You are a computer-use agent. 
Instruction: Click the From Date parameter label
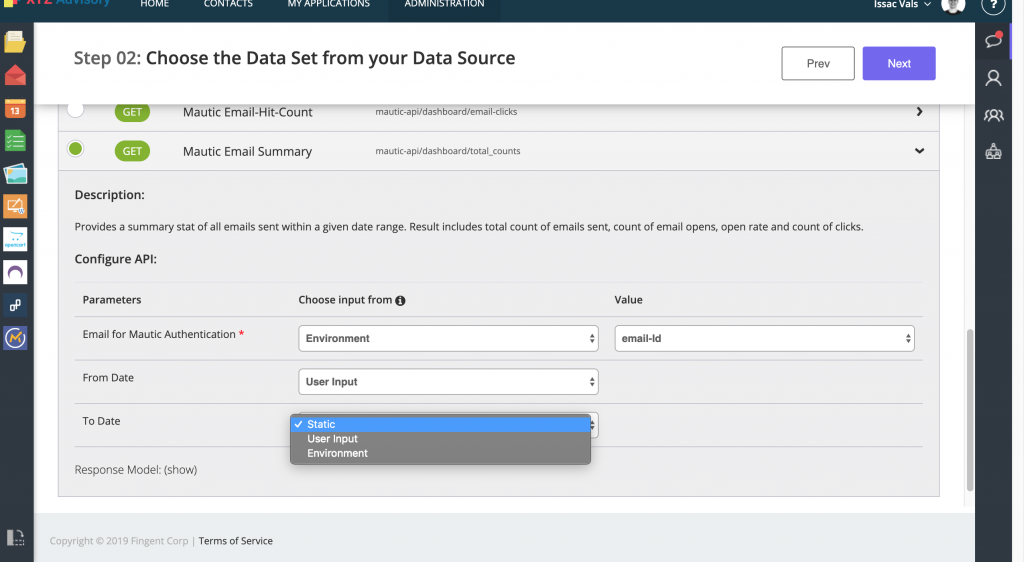[108, 378]
